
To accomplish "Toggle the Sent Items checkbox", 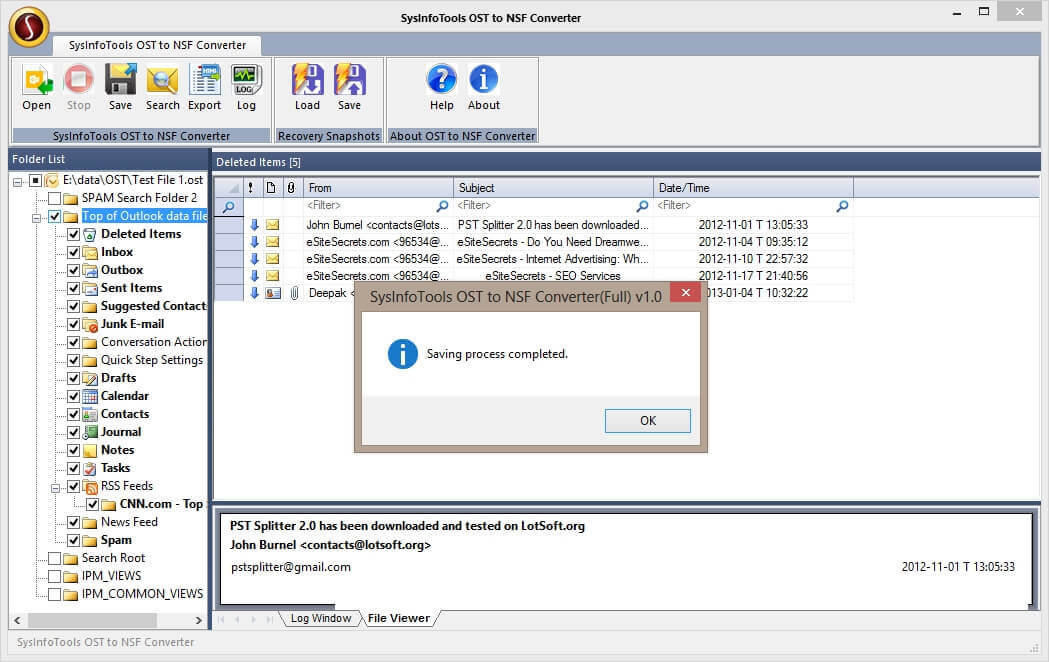I will (74, 288).
